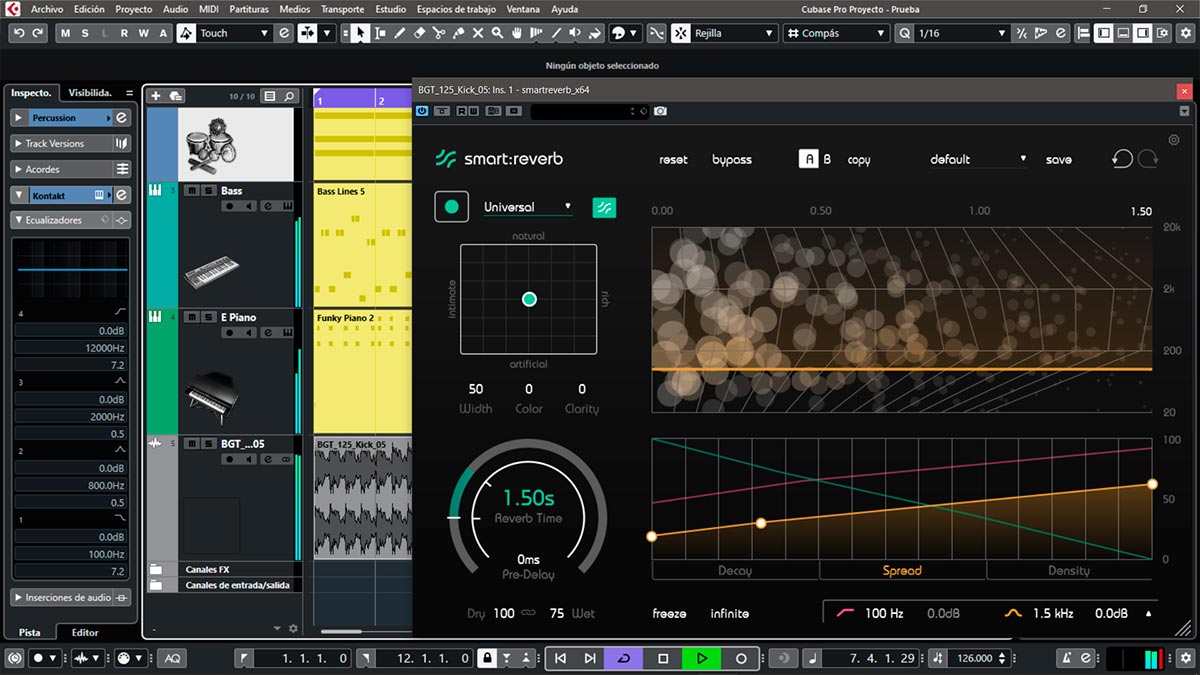Select the Range Selection tool
The width and height of the screenshot is (1200, 675).
pyautogui.click(x=380, y=33)
